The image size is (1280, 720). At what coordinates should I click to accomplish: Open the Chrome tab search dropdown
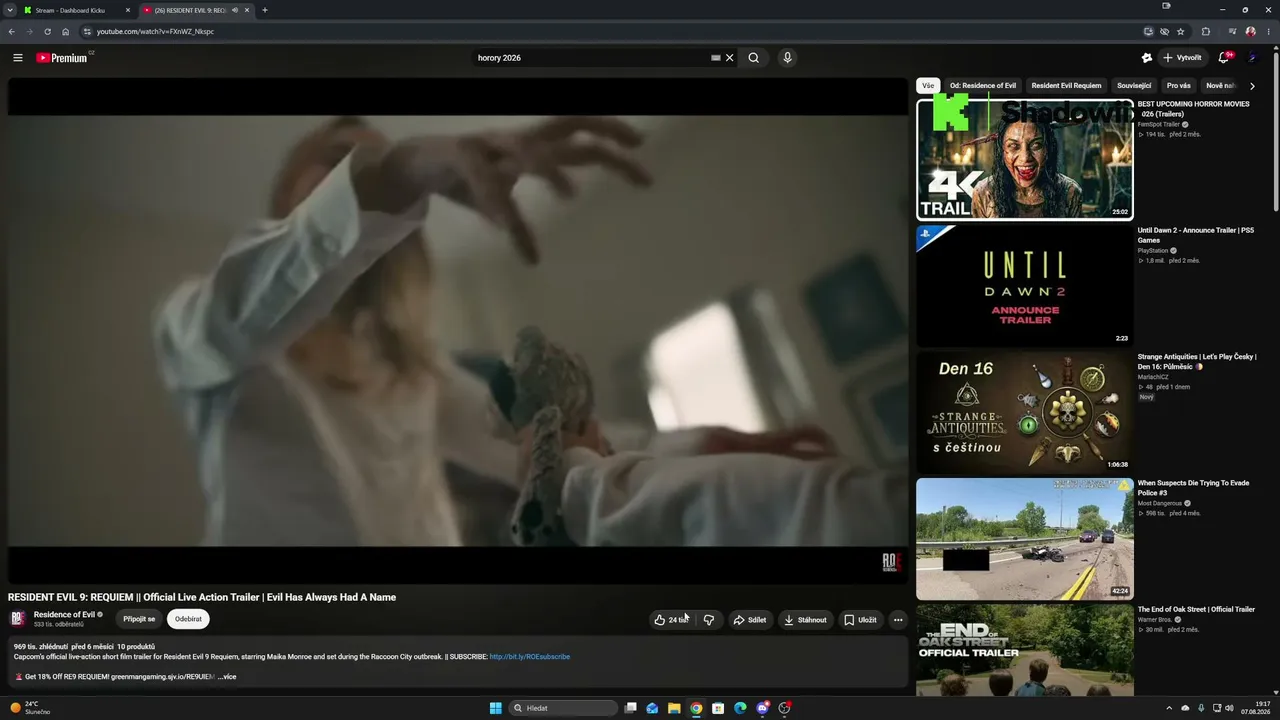(11, 10)
